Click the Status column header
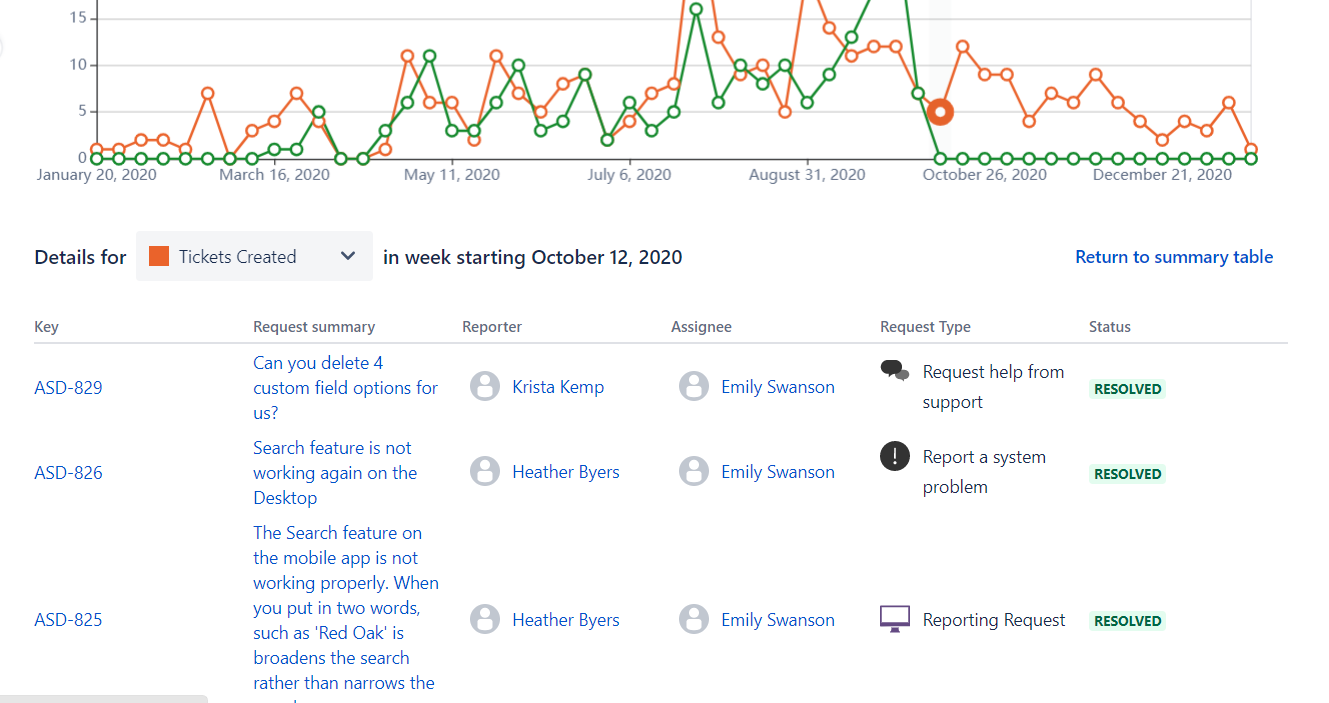The height and width of the screenshot is (703, 1329). click(1110, 327)
